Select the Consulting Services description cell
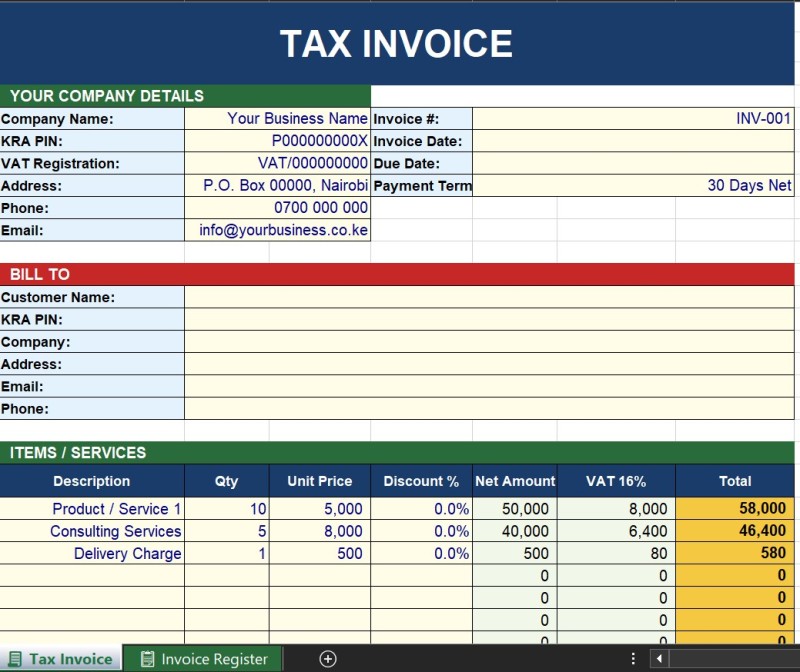 tap(92, 531)
